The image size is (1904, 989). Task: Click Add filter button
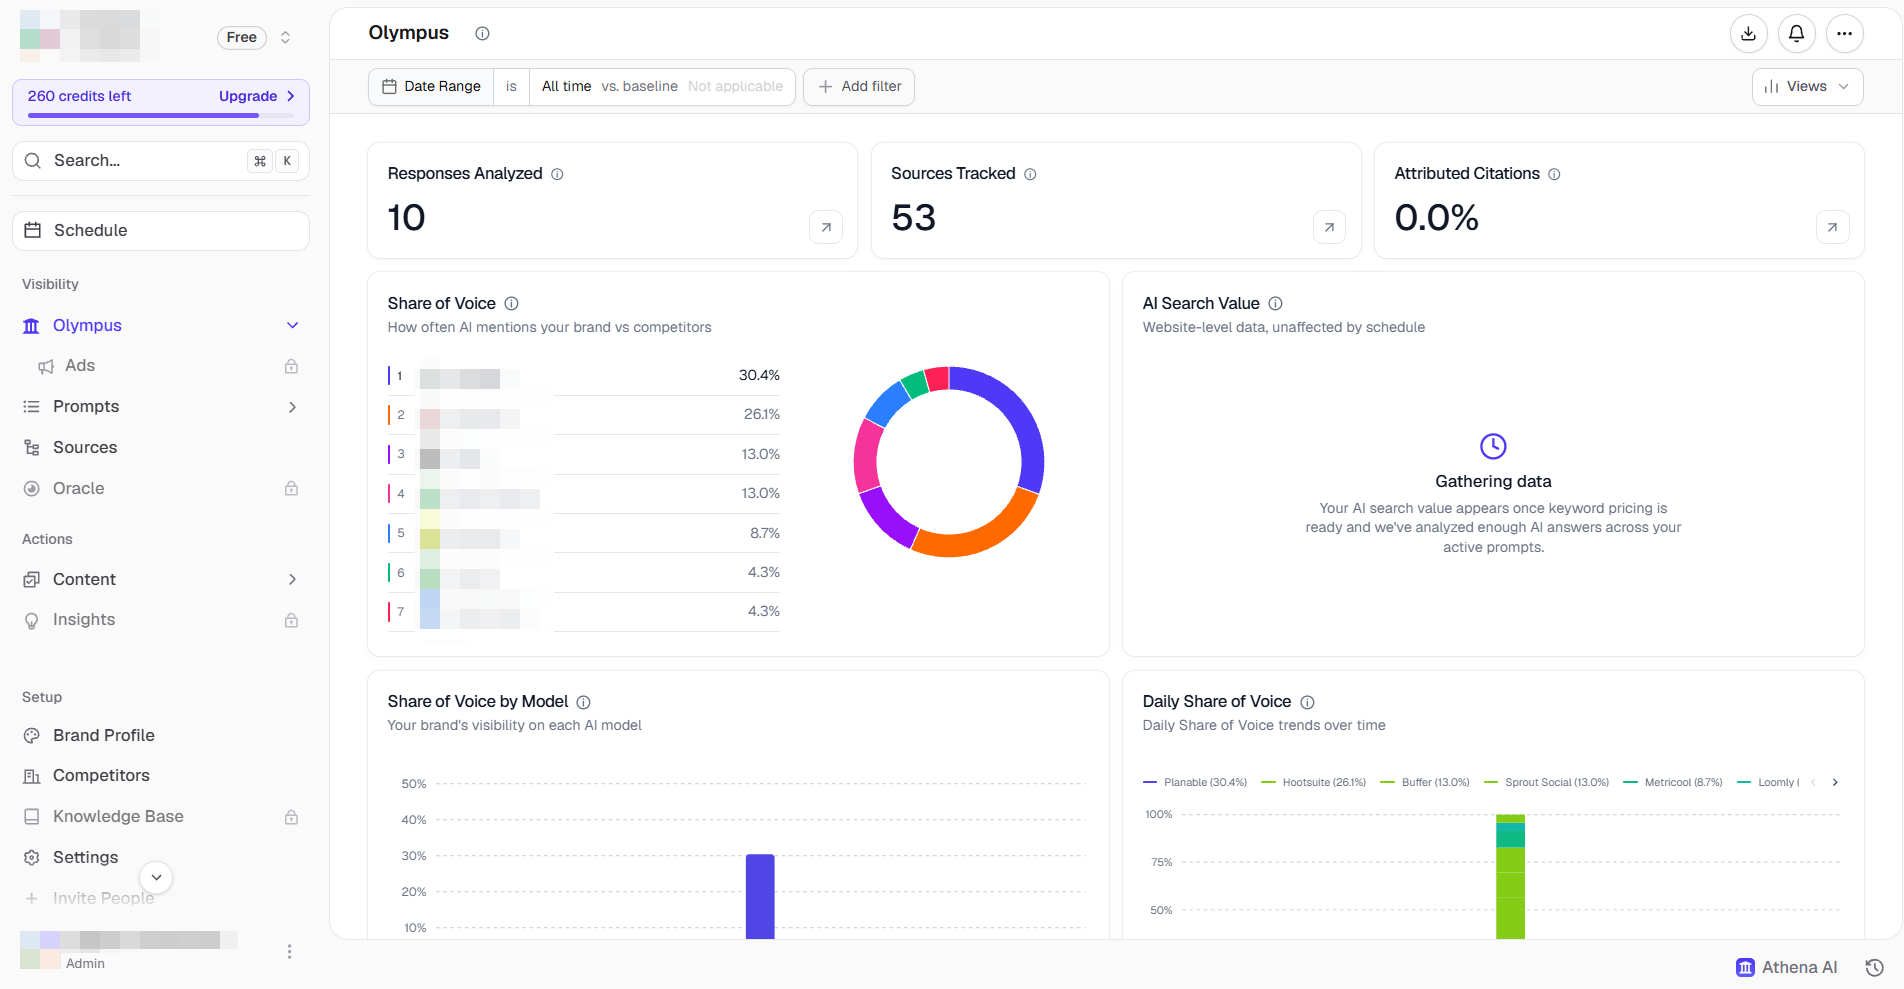pyautogui.click(x=859, y=87)
